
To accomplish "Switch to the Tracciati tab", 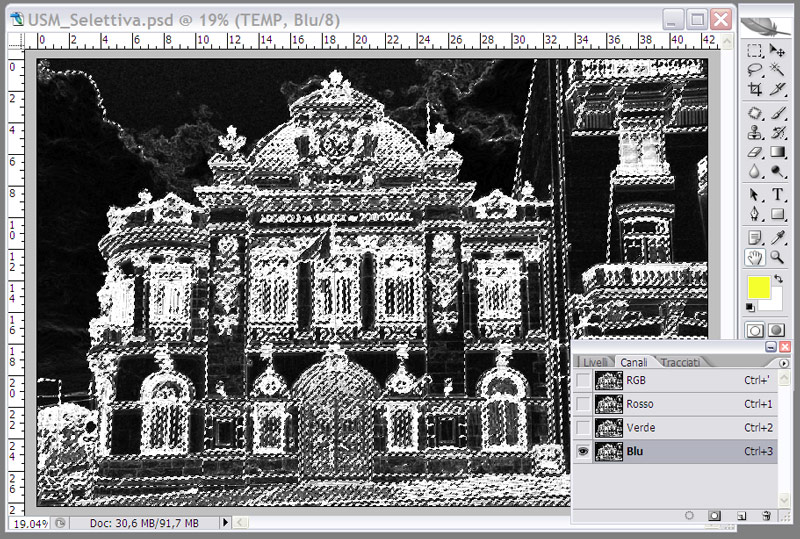I will point(680,362).
